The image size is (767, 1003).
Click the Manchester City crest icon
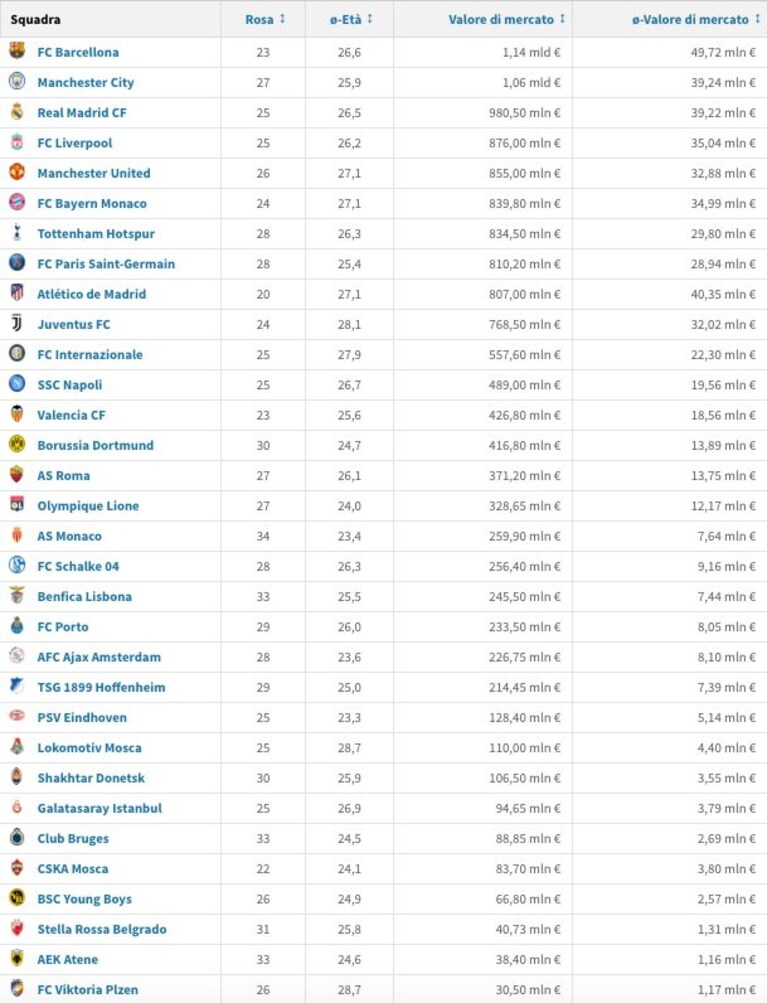click(17, 81)
